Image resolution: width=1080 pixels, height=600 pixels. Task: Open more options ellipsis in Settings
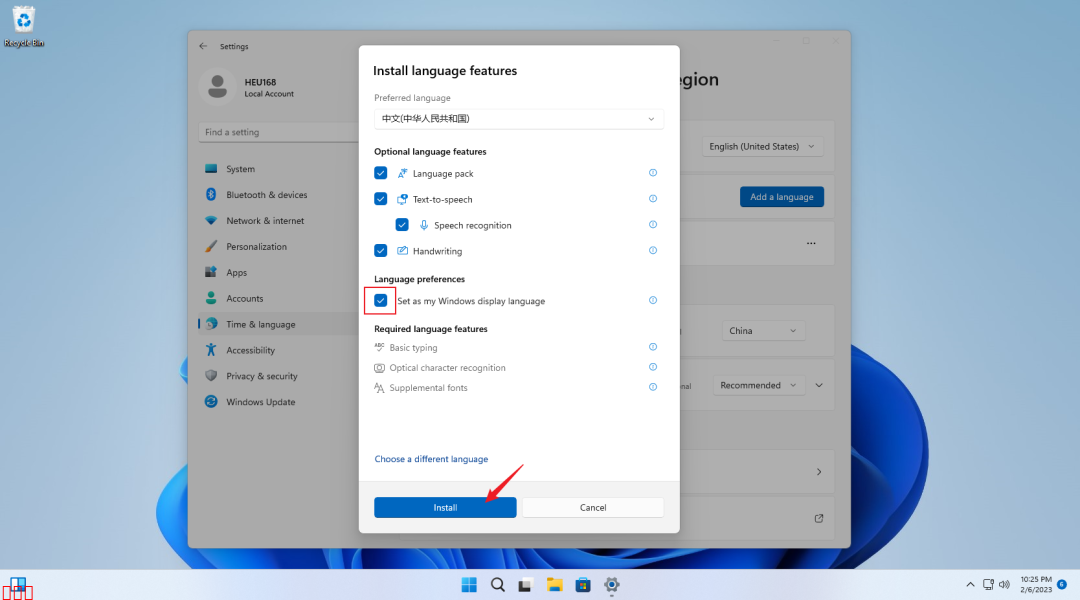pos(811,243)
